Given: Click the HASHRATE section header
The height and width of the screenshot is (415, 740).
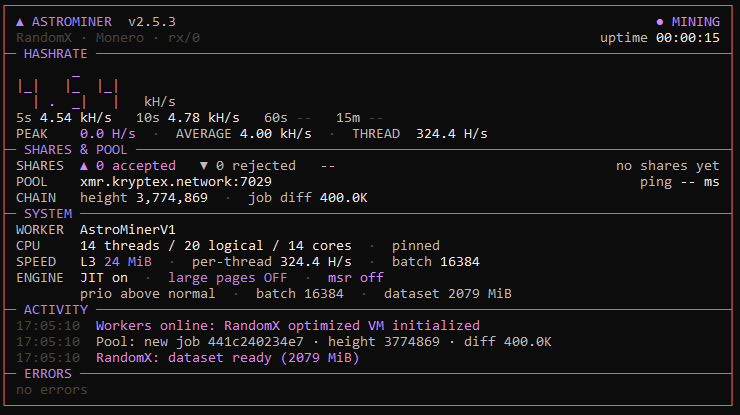Looking at the screenshot, I should pyautogui.click(x=56, y=54).
